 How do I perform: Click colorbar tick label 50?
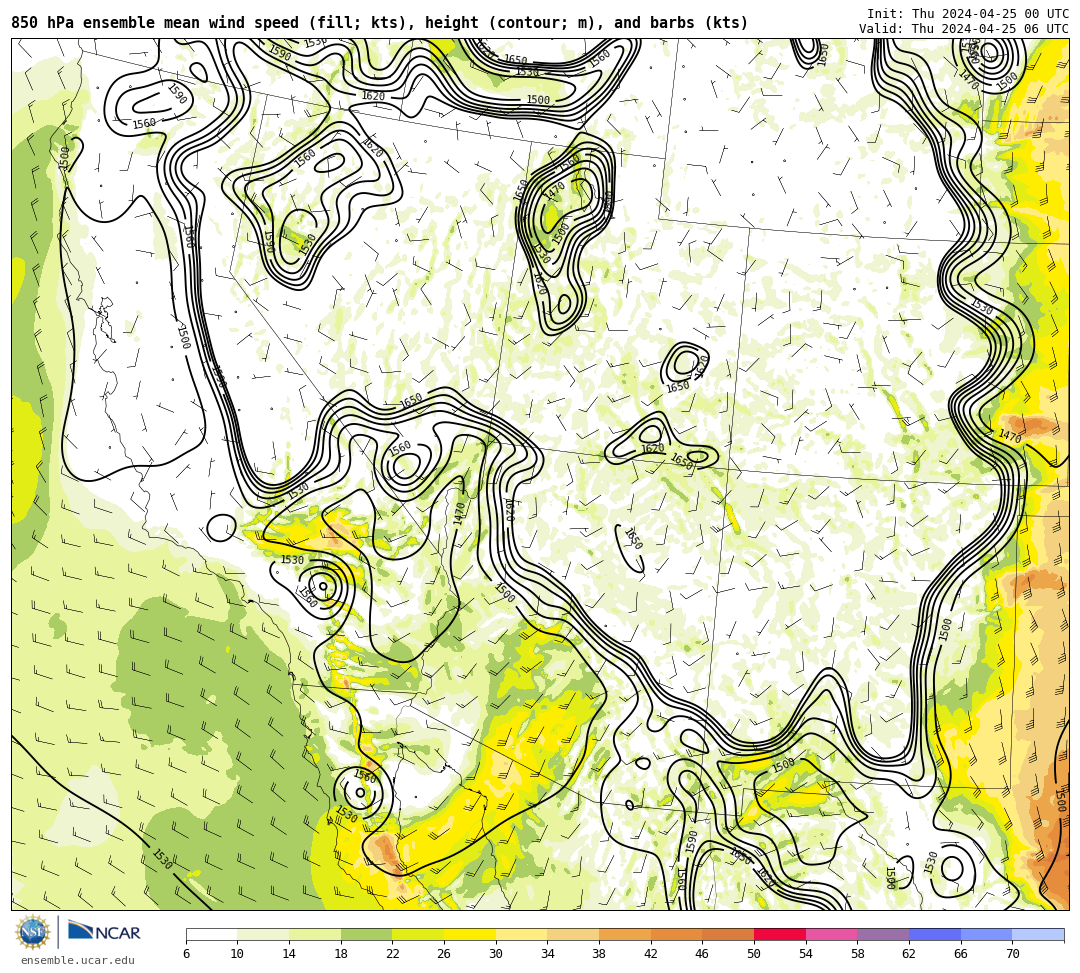(754, 954)
